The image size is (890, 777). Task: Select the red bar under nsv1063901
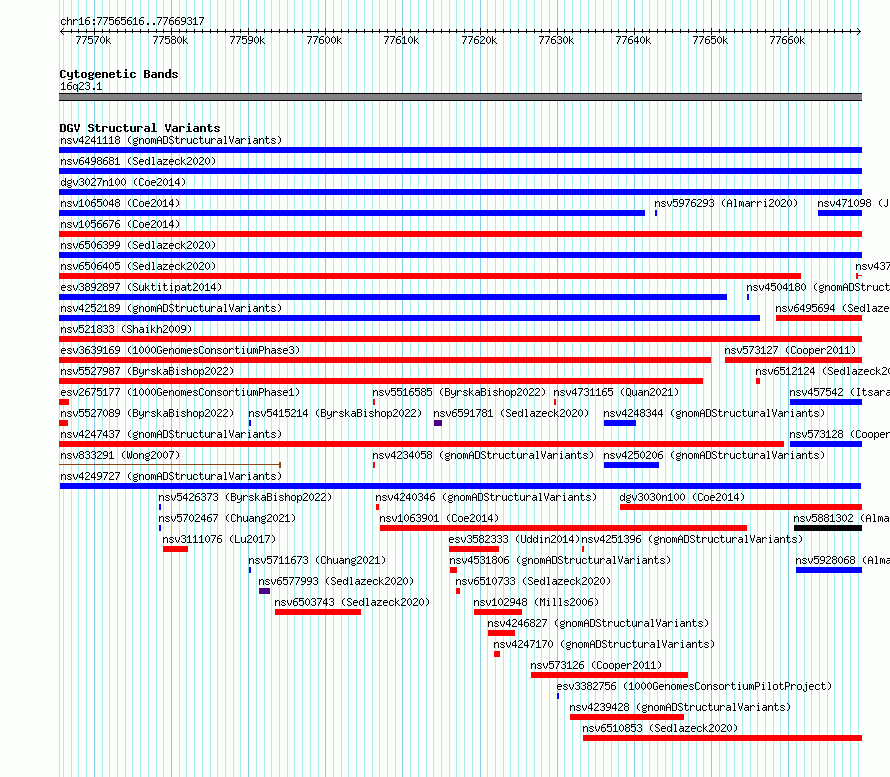coord(564,528)
